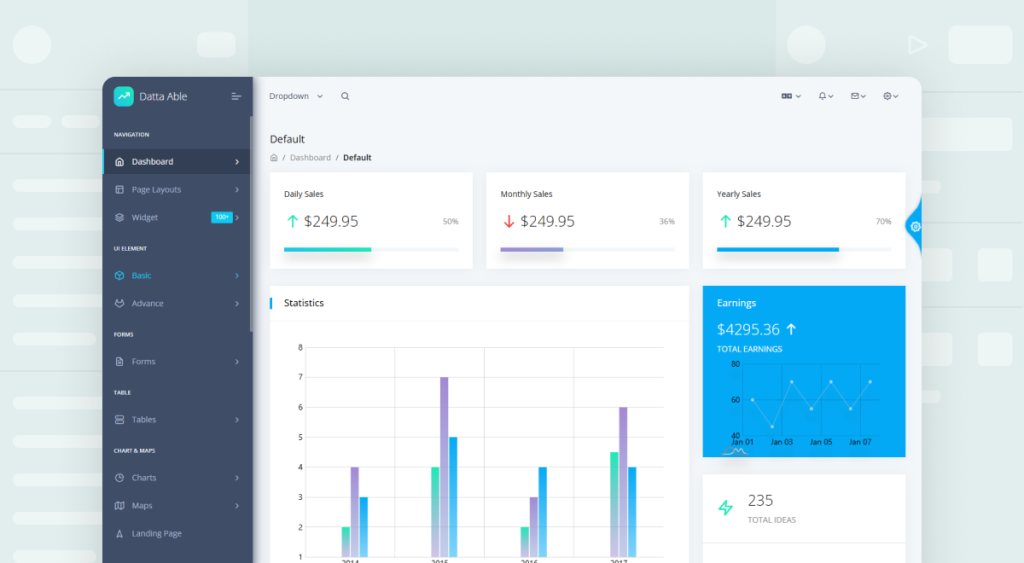Click the Yearly Sales green up arrow

(725, 221)
